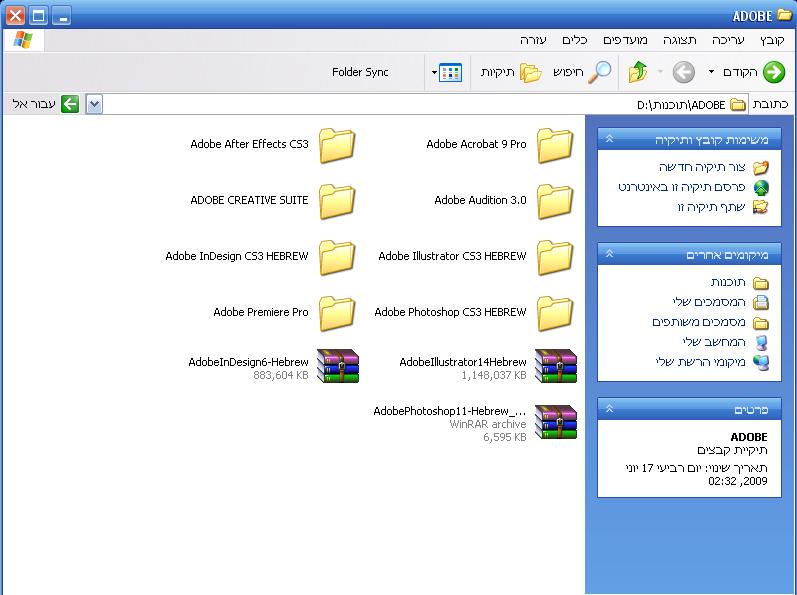Collapse details (פרטים) panel

[610, 409]
